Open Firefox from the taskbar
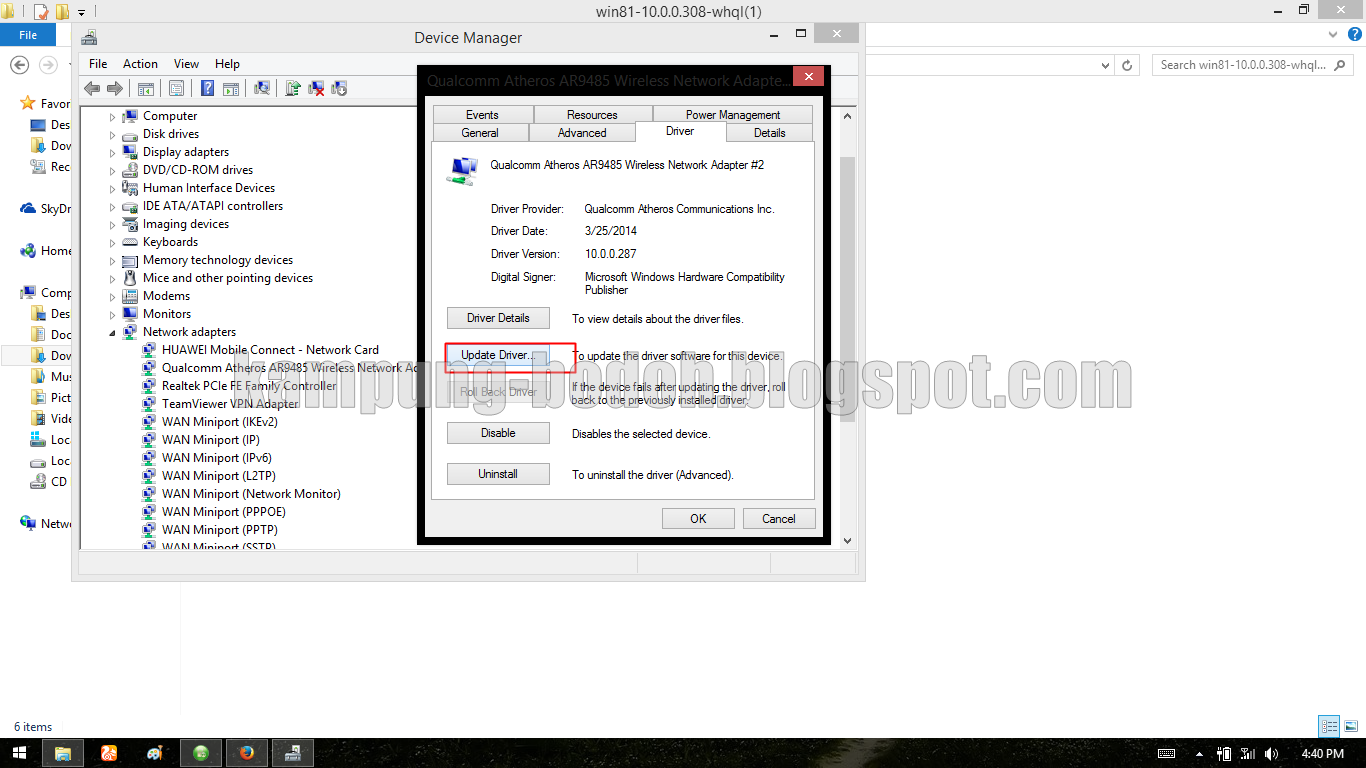This screenshot has height=768, width=1366. click(x=246, y=753)
